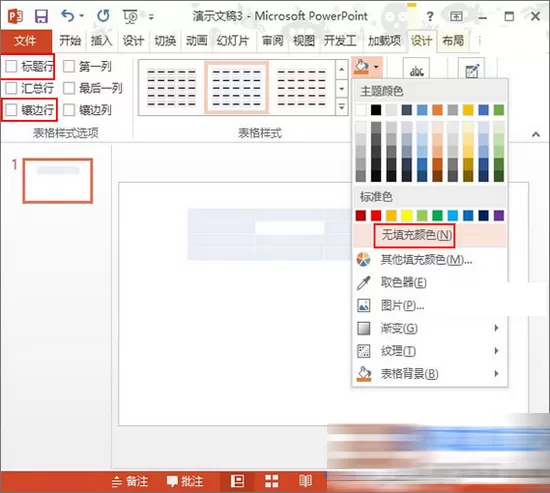Image resolution: width=550 pixels, height=493 pixels.
Task: Expand the table styles gallery more arrow
Action: pos(342,107)
